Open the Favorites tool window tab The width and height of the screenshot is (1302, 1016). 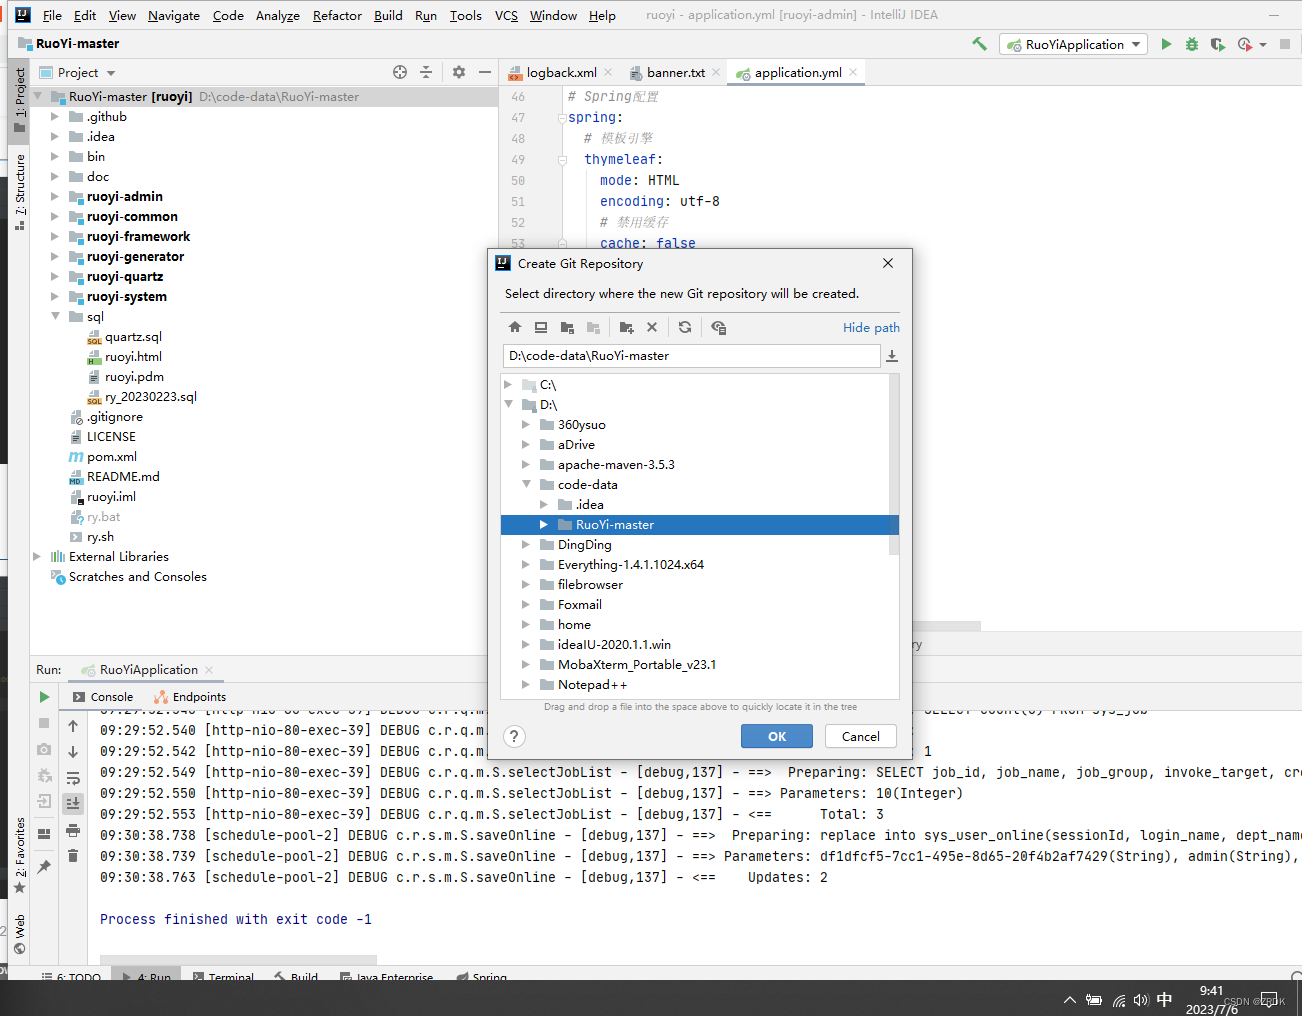click(x=20, y=855)
